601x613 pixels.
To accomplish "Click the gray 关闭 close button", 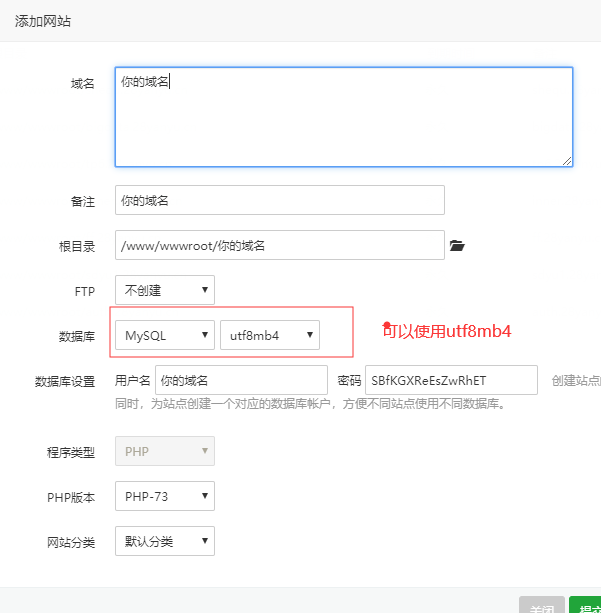I will coord(542,605).
